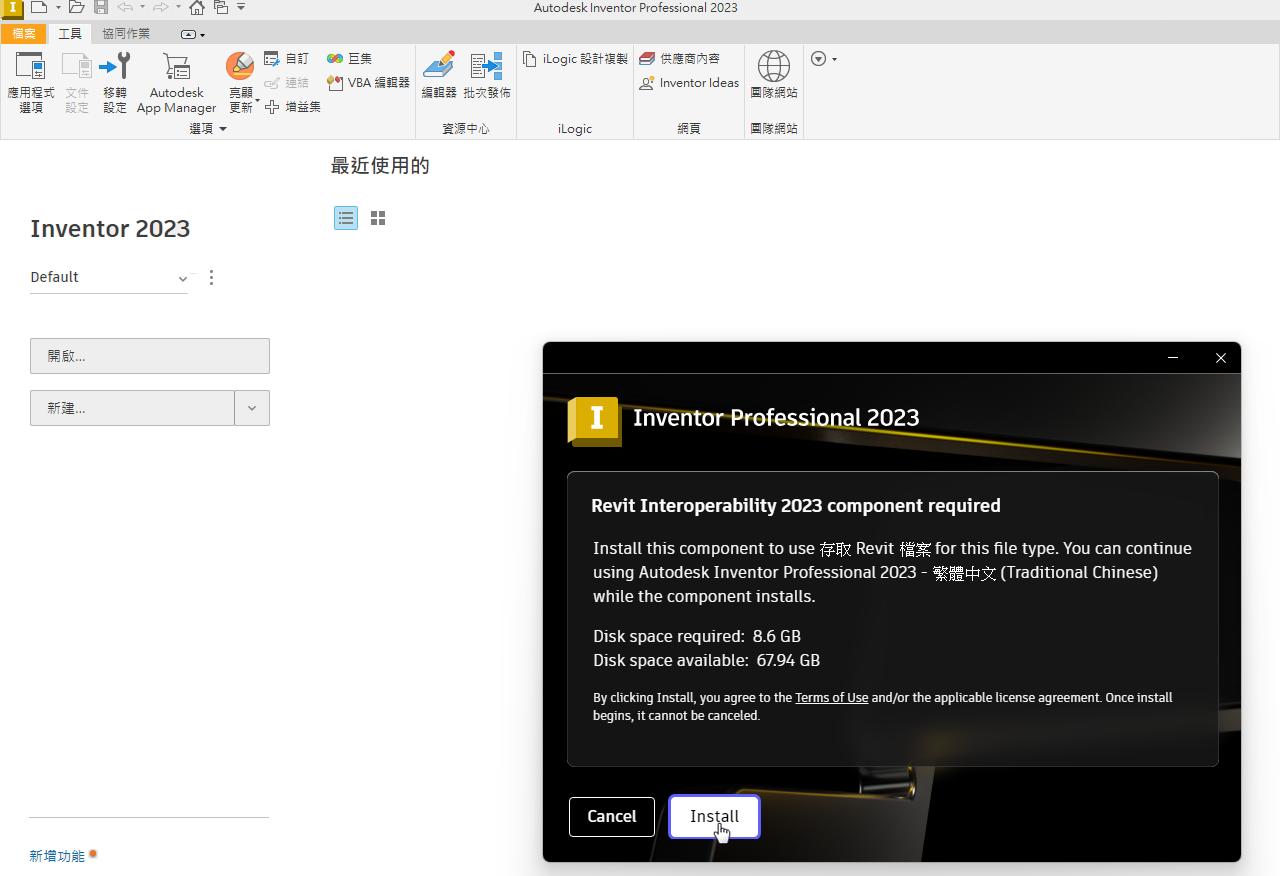Click the 批次發佈 batch publish tool
The width and height of the screenshot is (1280, 876).
pos(487,76)
